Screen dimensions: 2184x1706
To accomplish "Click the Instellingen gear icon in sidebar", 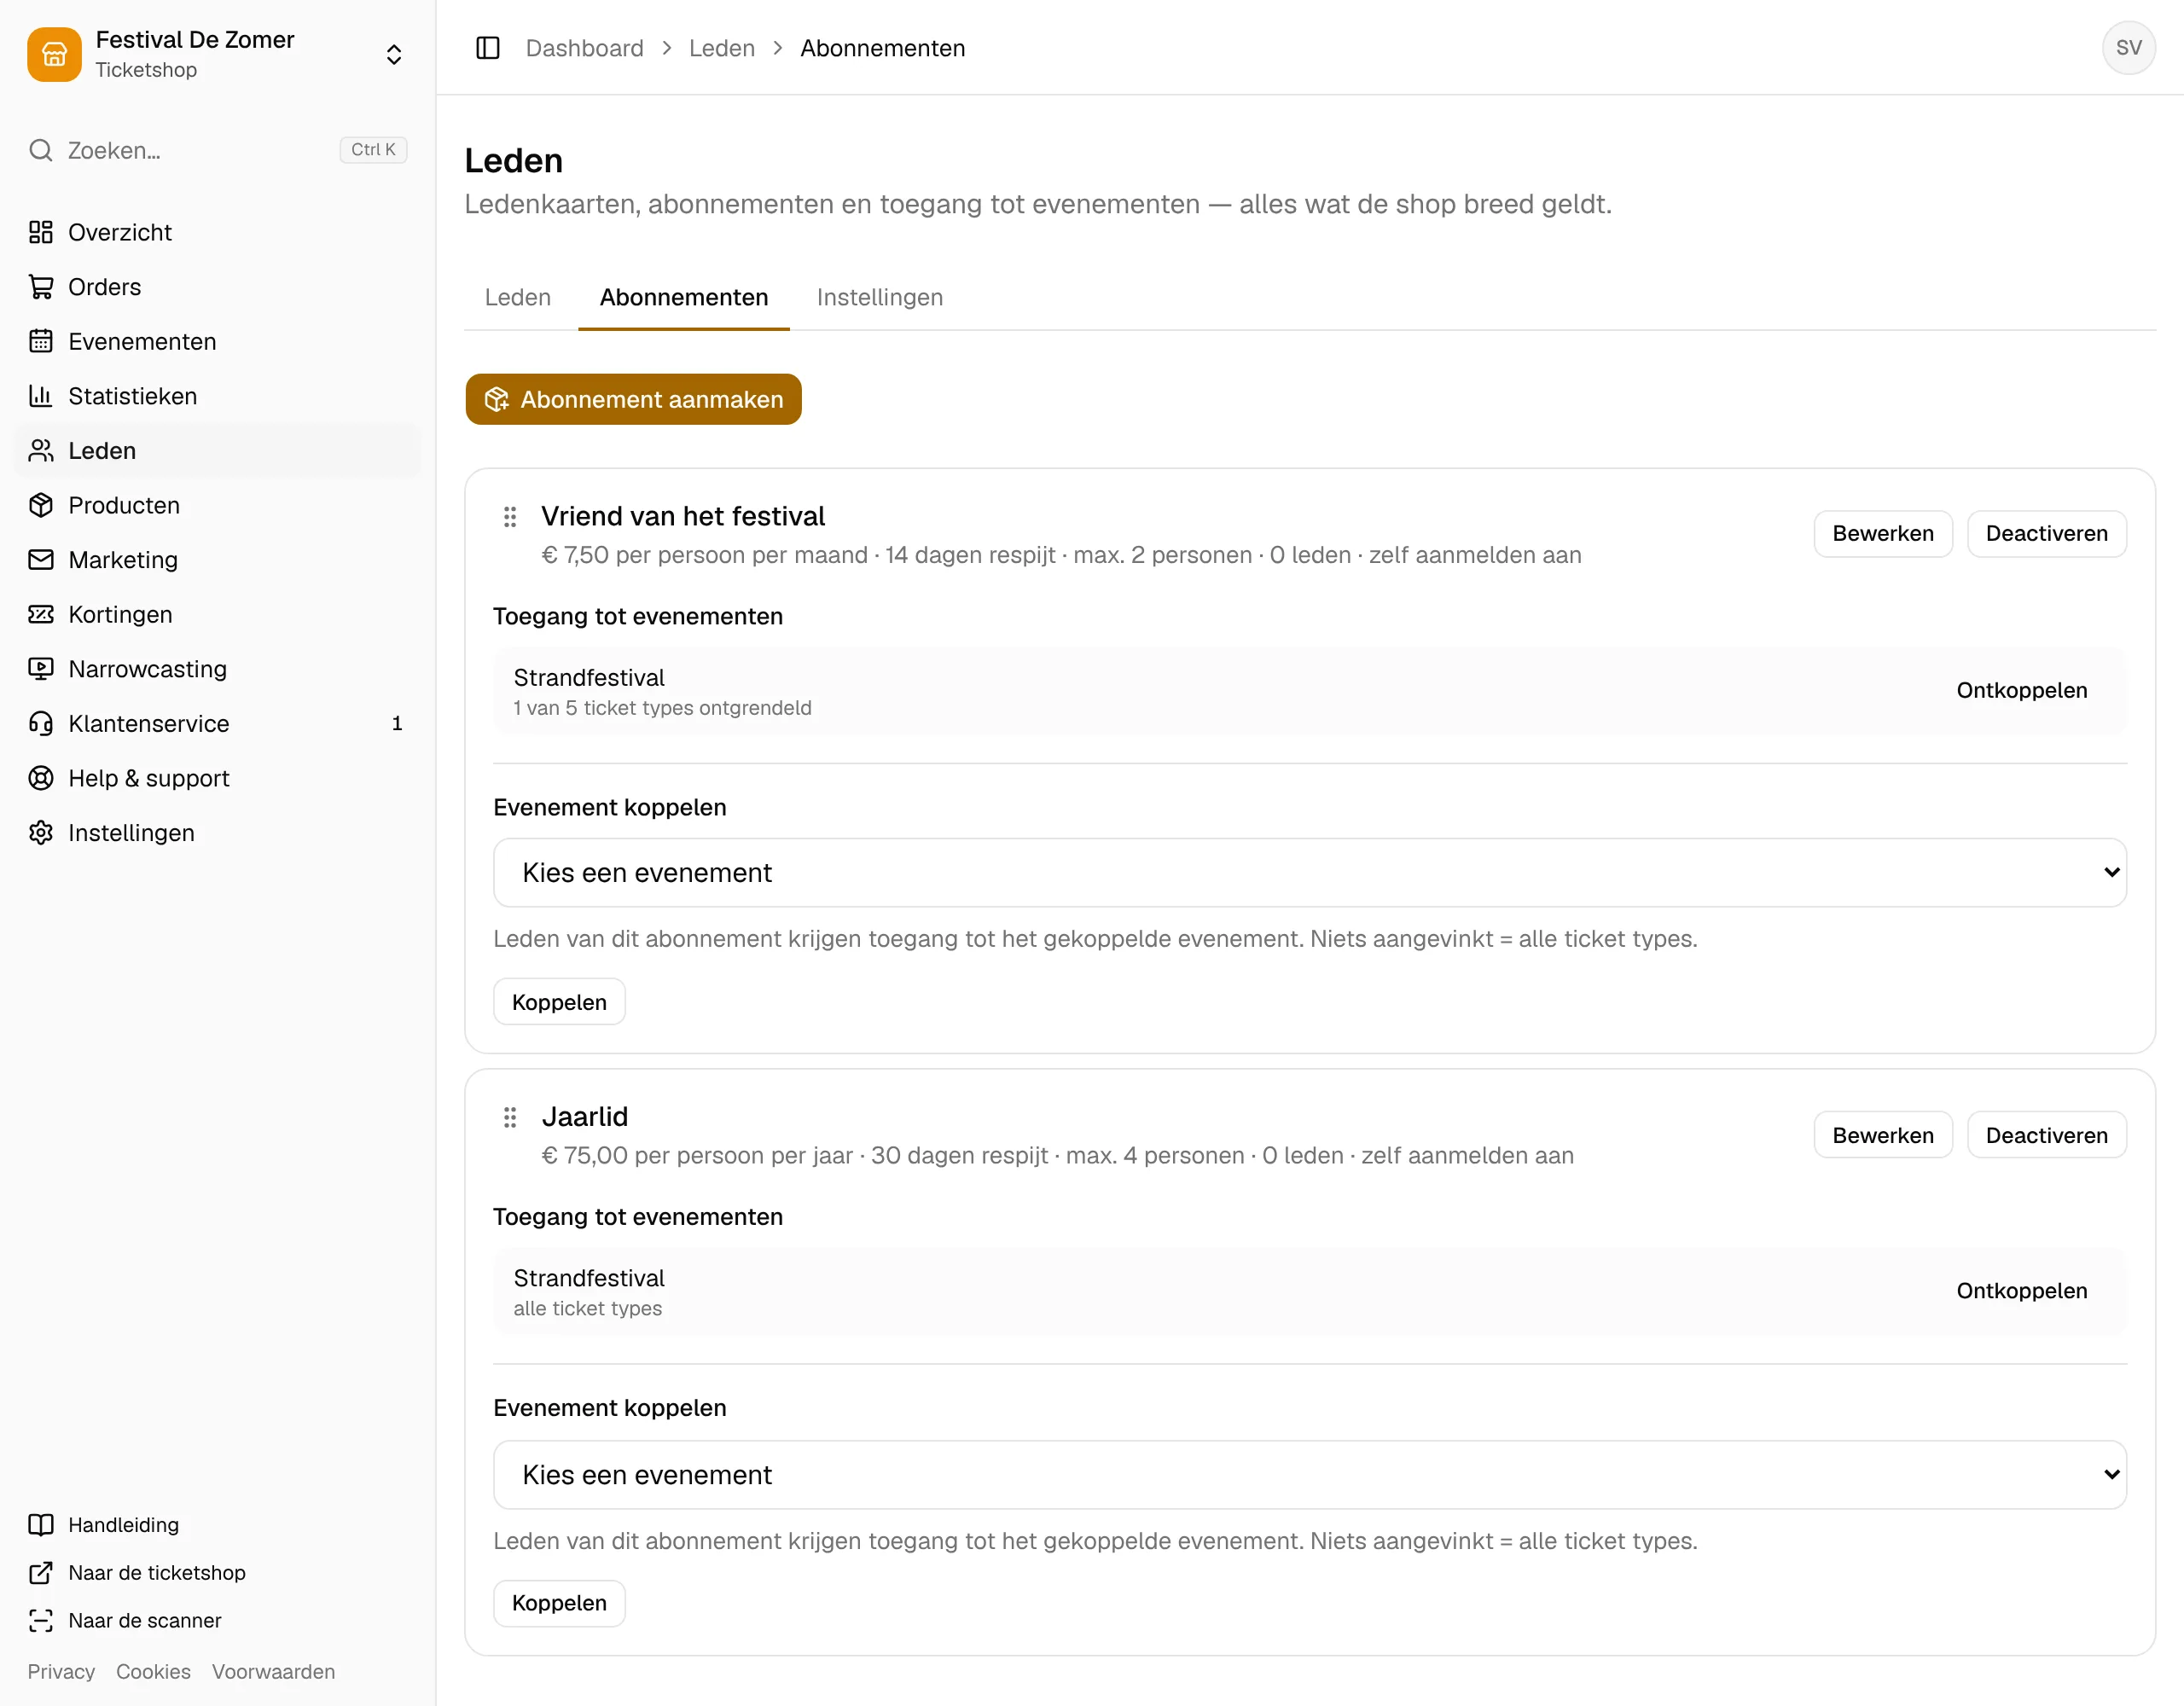I will (x=41, y=833).
